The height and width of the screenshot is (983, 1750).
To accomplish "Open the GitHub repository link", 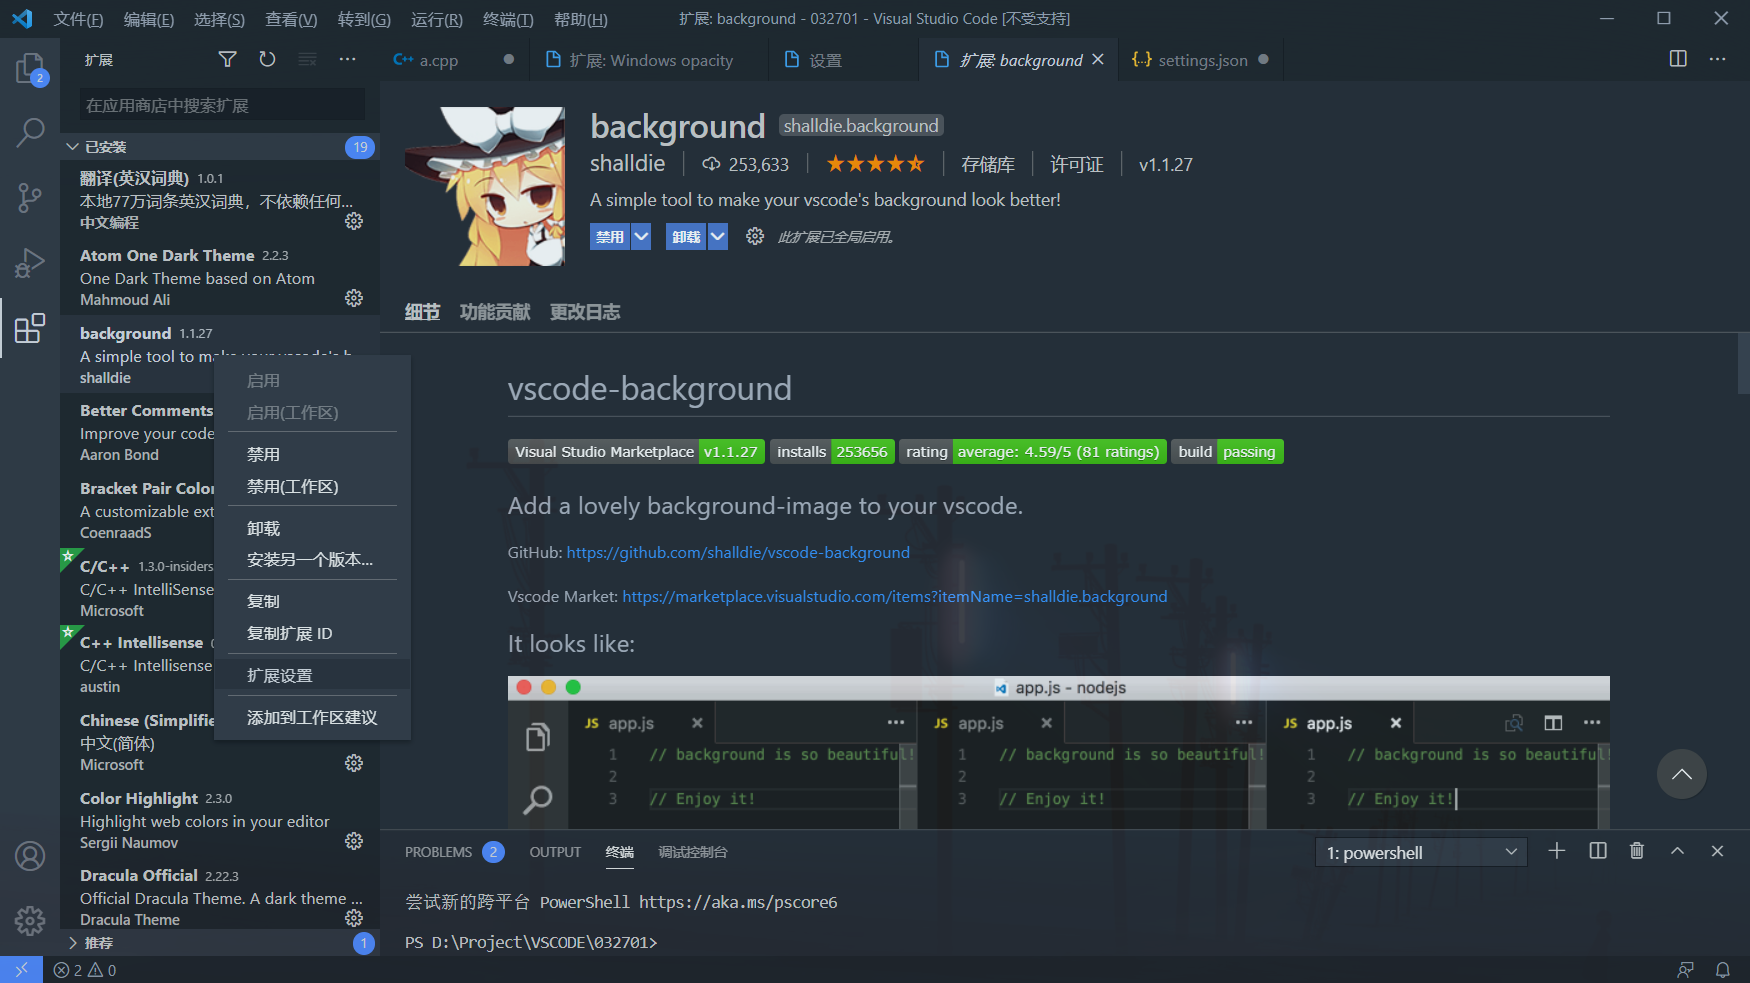I will click(738, 551).
